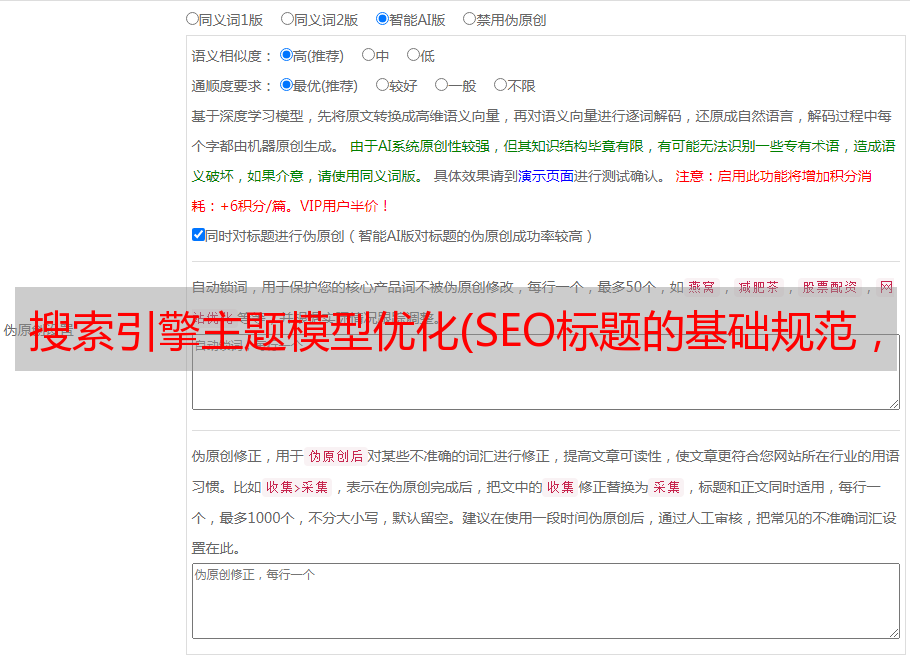Click the 收集>采集 example tag
Screen dimensions: 911x658
tap(297, 488)
